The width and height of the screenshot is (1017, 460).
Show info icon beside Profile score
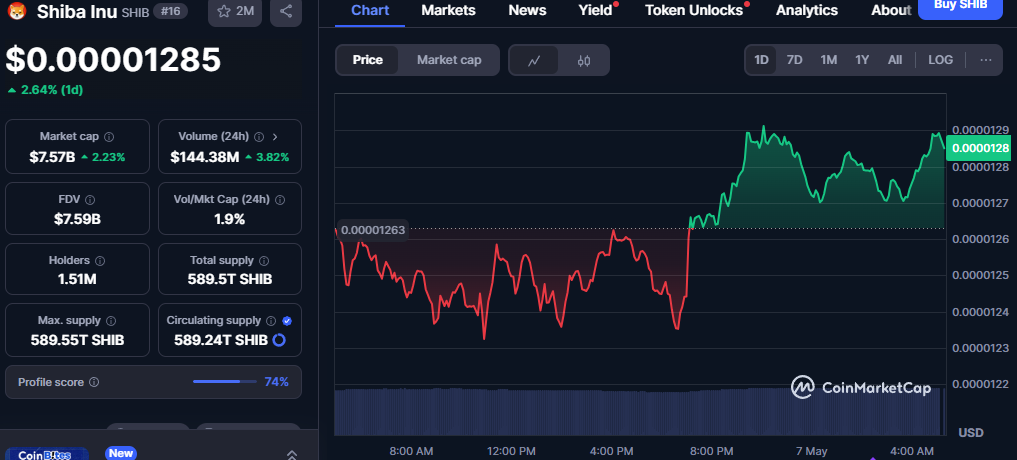[x=94, y=382]
